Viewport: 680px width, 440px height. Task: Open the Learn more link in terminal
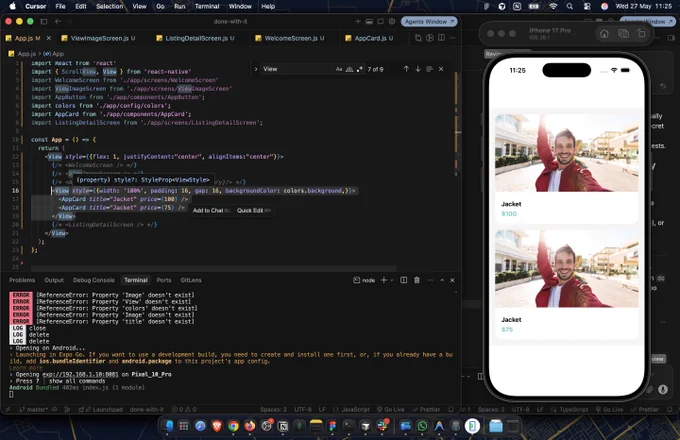pyautogui.click(x=26, y=368)
